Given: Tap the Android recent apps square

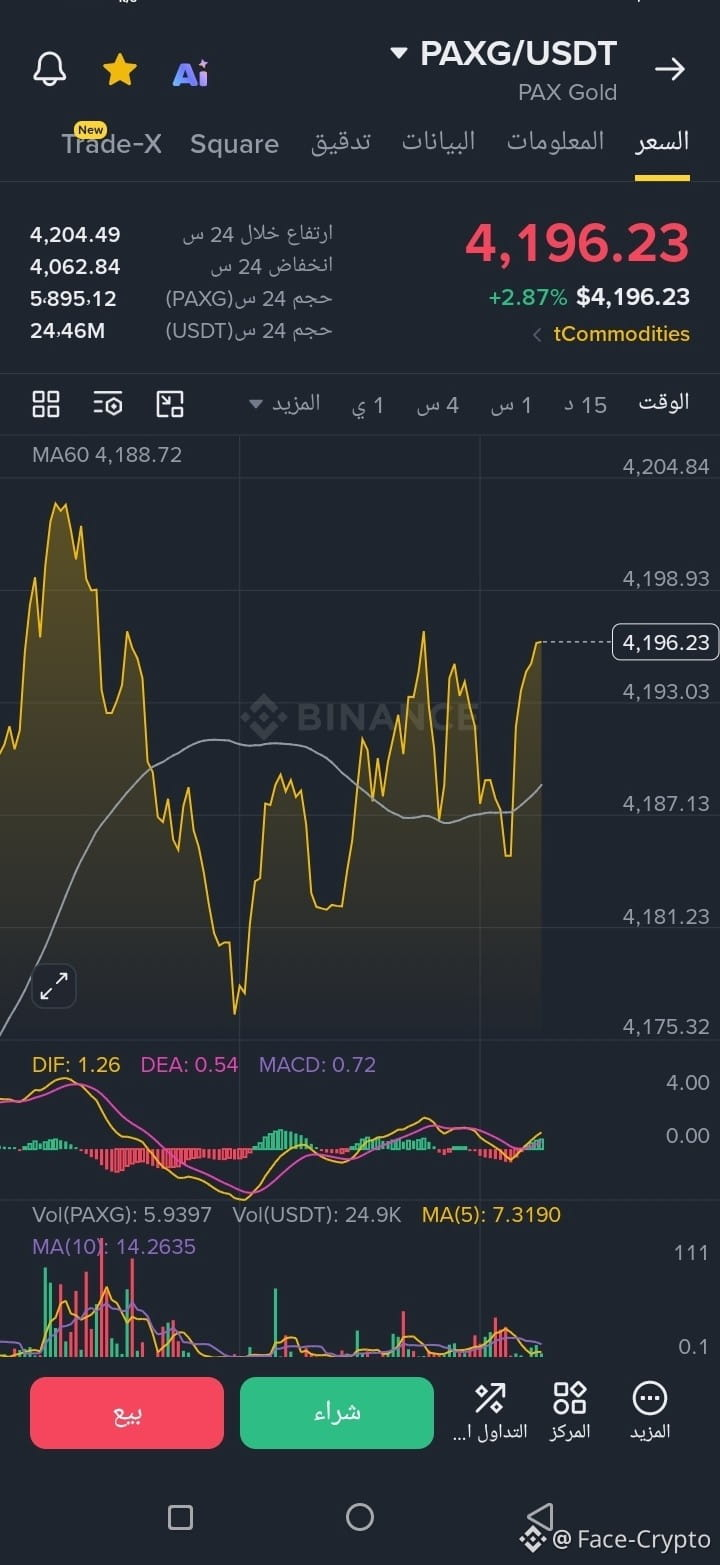Looking at the screenshot, I should (x=180, y=1518).
